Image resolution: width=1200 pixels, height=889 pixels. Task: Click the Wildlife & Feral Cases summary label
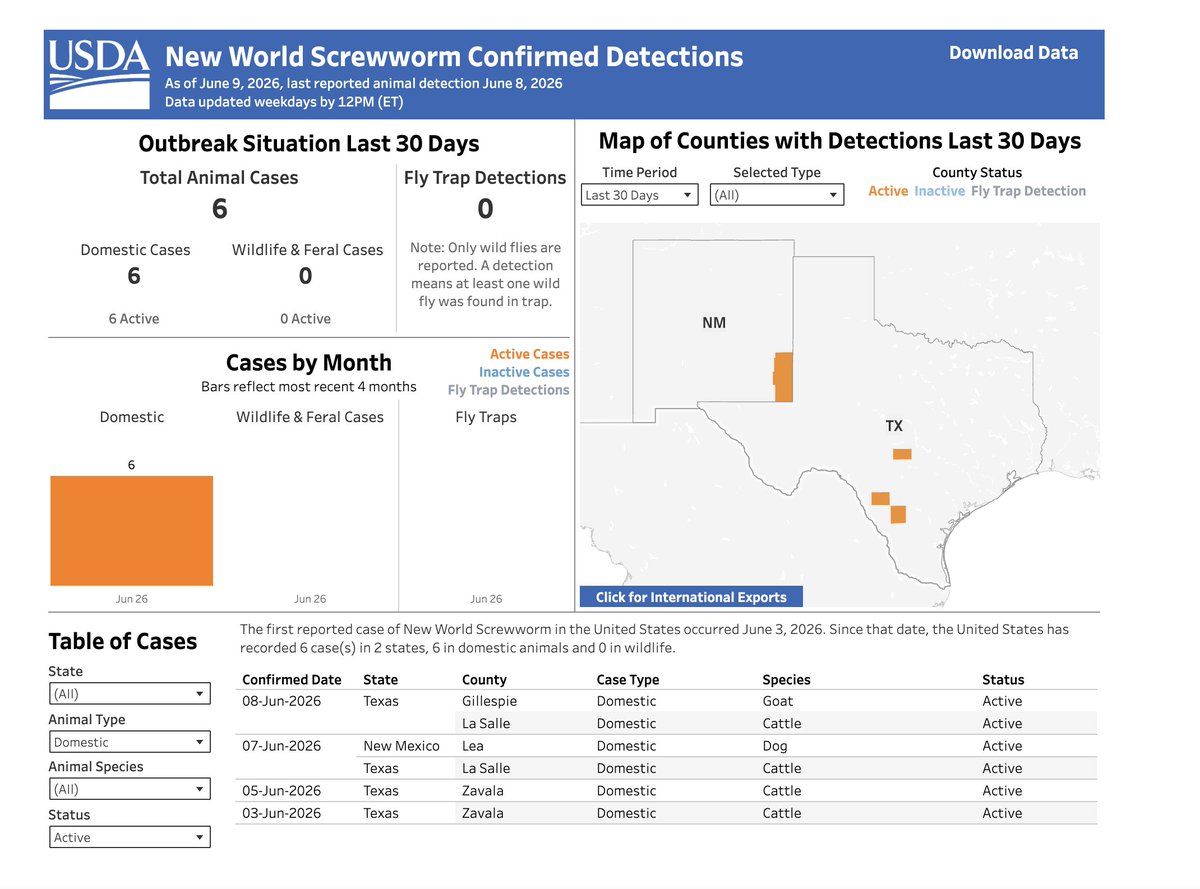(x=308, y=250)
